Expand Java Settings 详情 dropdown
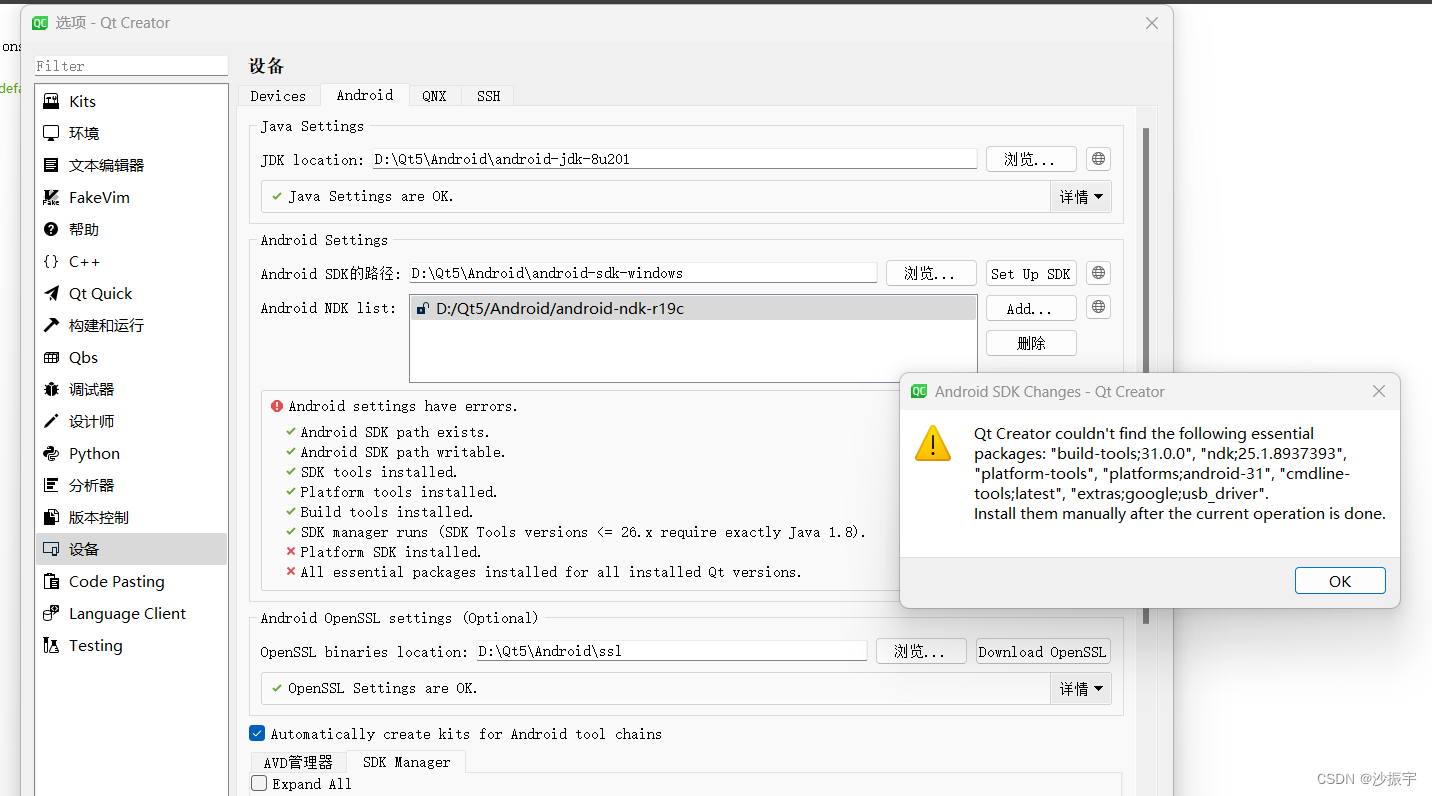The height and width of the screenshot is (796, 1432). tap(1081, 197)
